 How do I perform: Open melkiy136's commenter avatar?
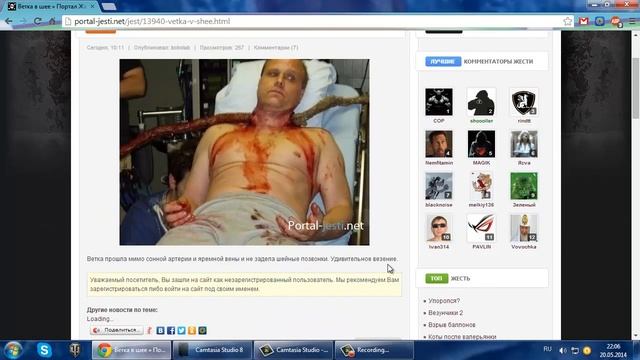click(481, 186)
